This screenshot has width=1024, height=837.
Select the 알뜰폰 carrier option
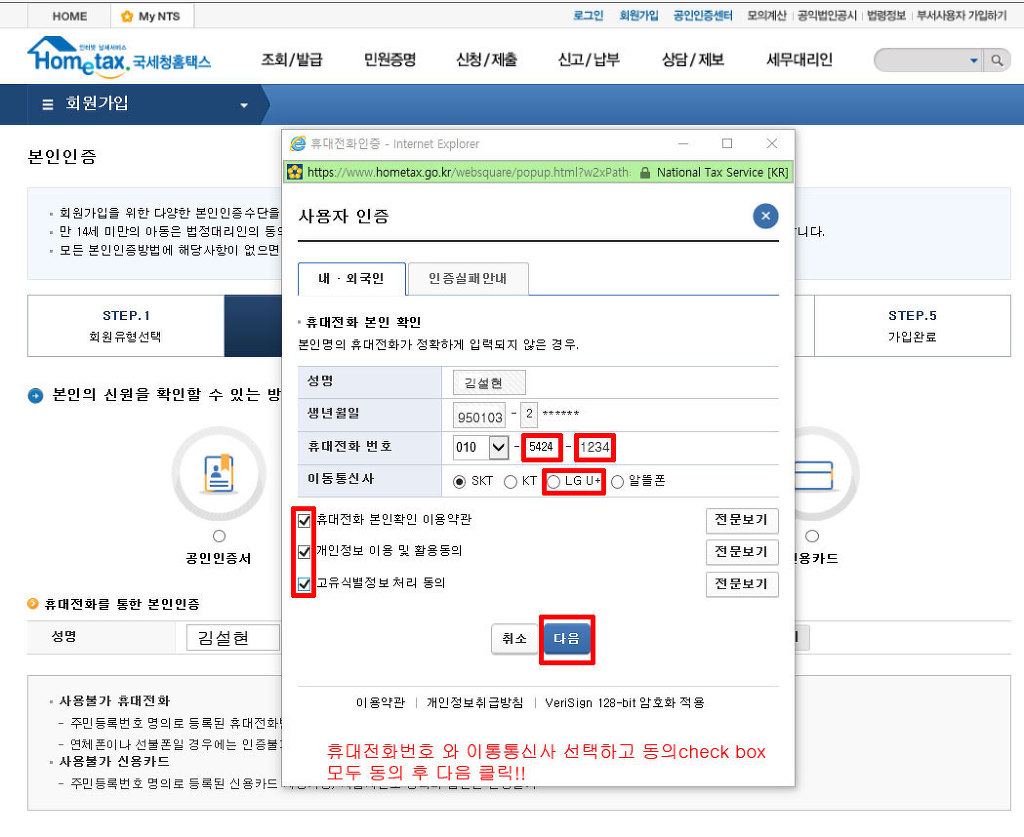[x=617, y=482]
